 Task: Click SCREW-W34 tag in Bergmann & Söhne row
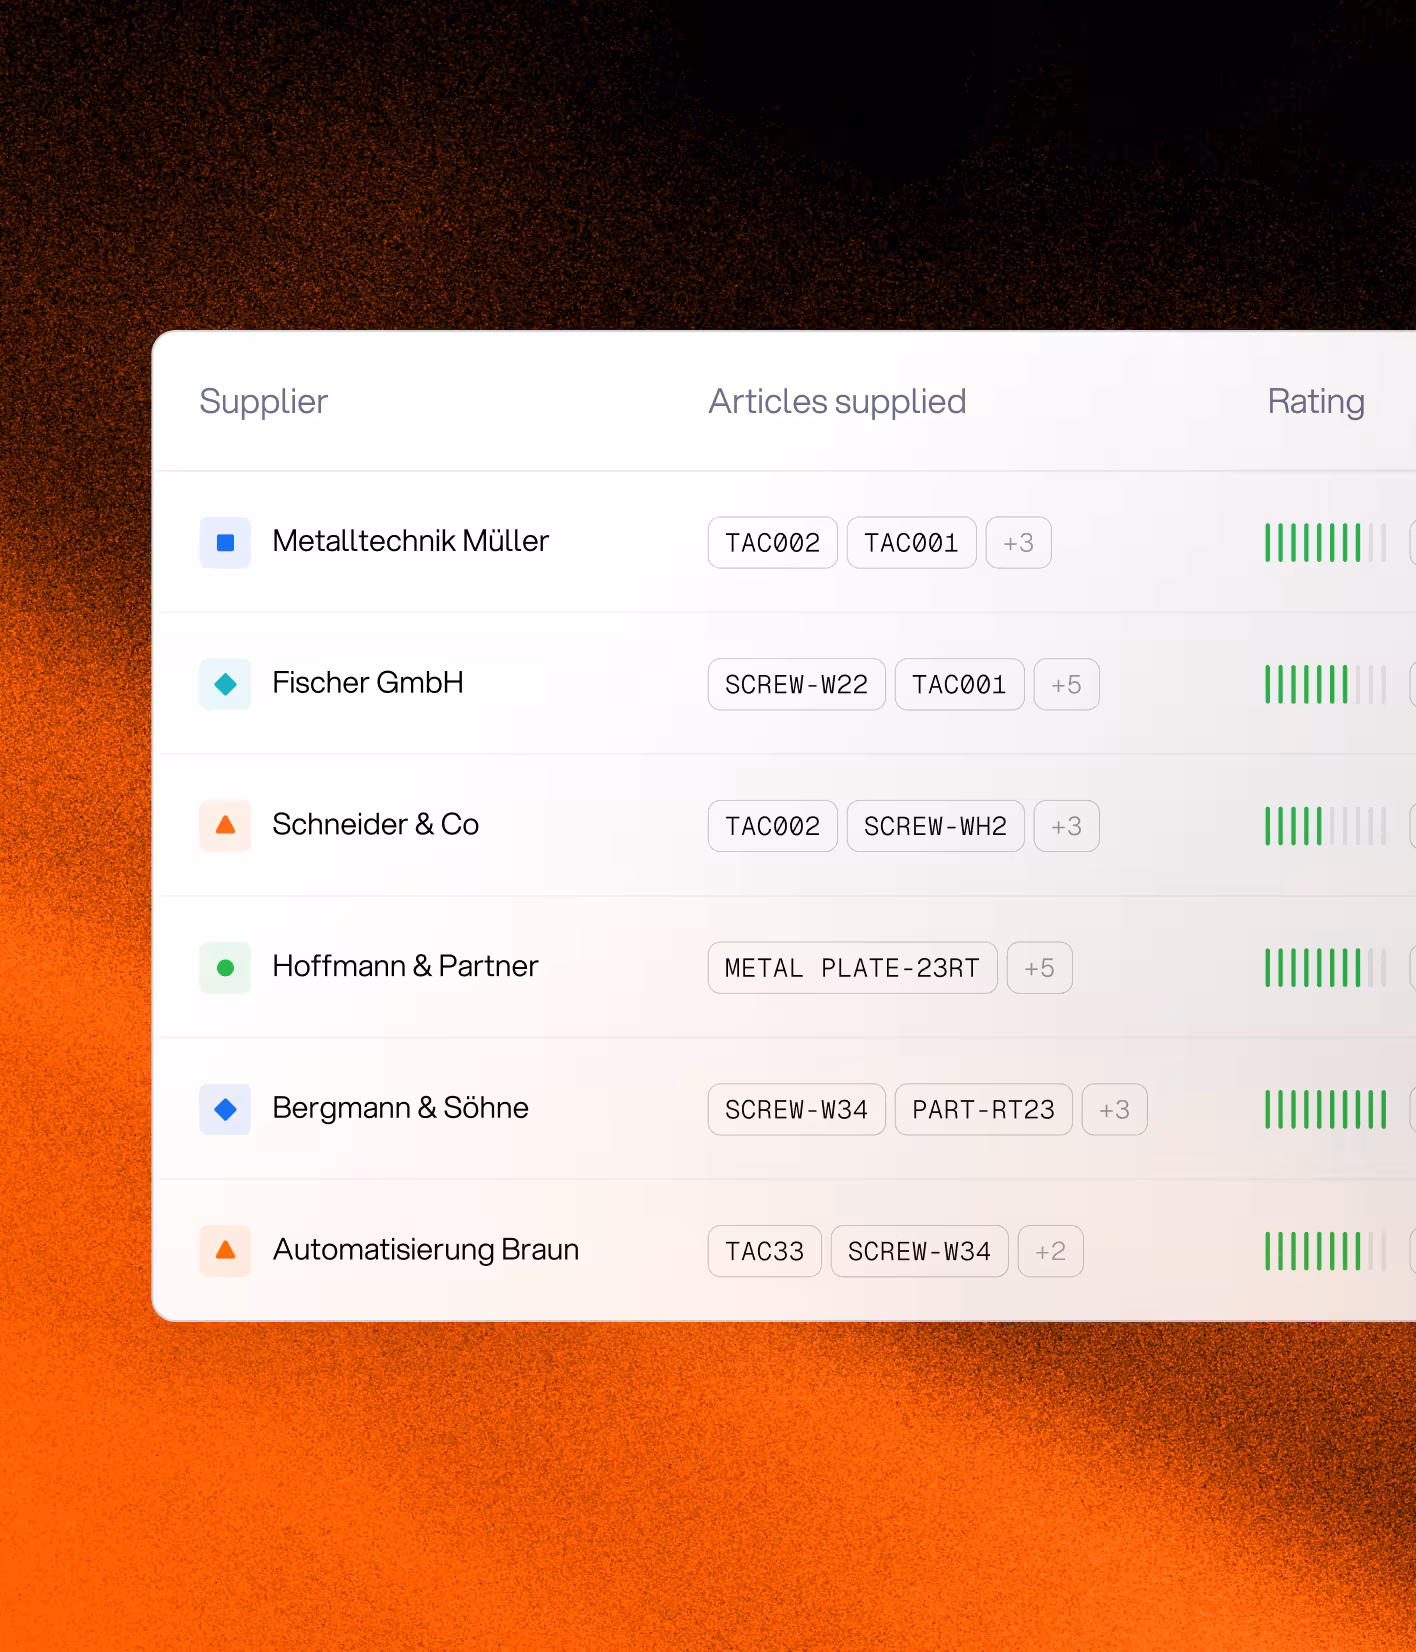point(797,1109)
